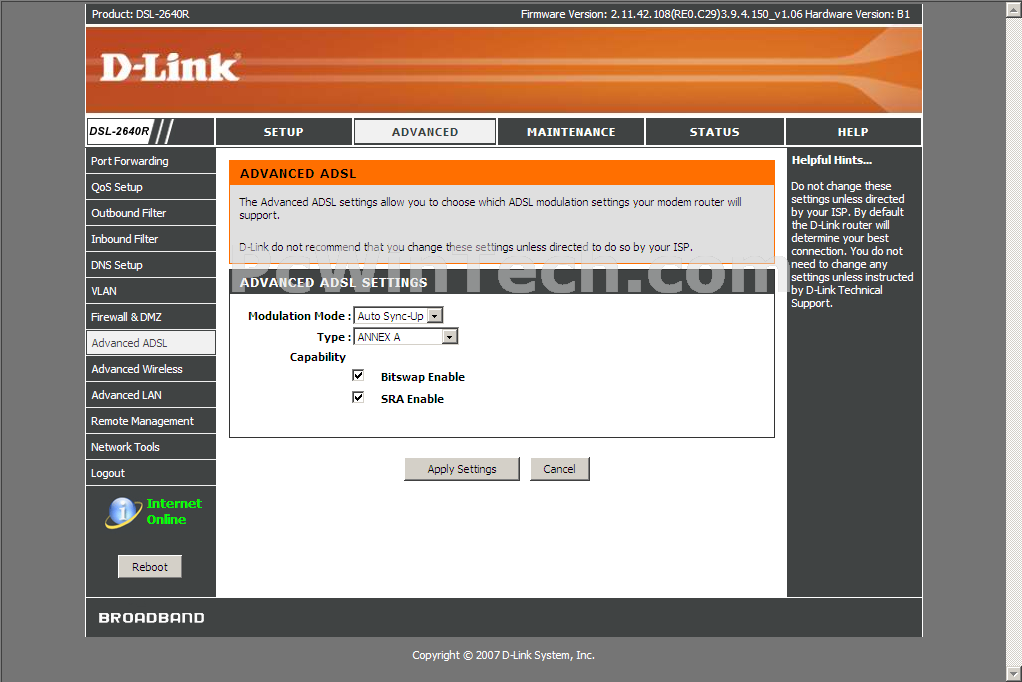The width and height of the screenshot is (1022, 682).
Task: Open the HELP tab
Action: 853,132
